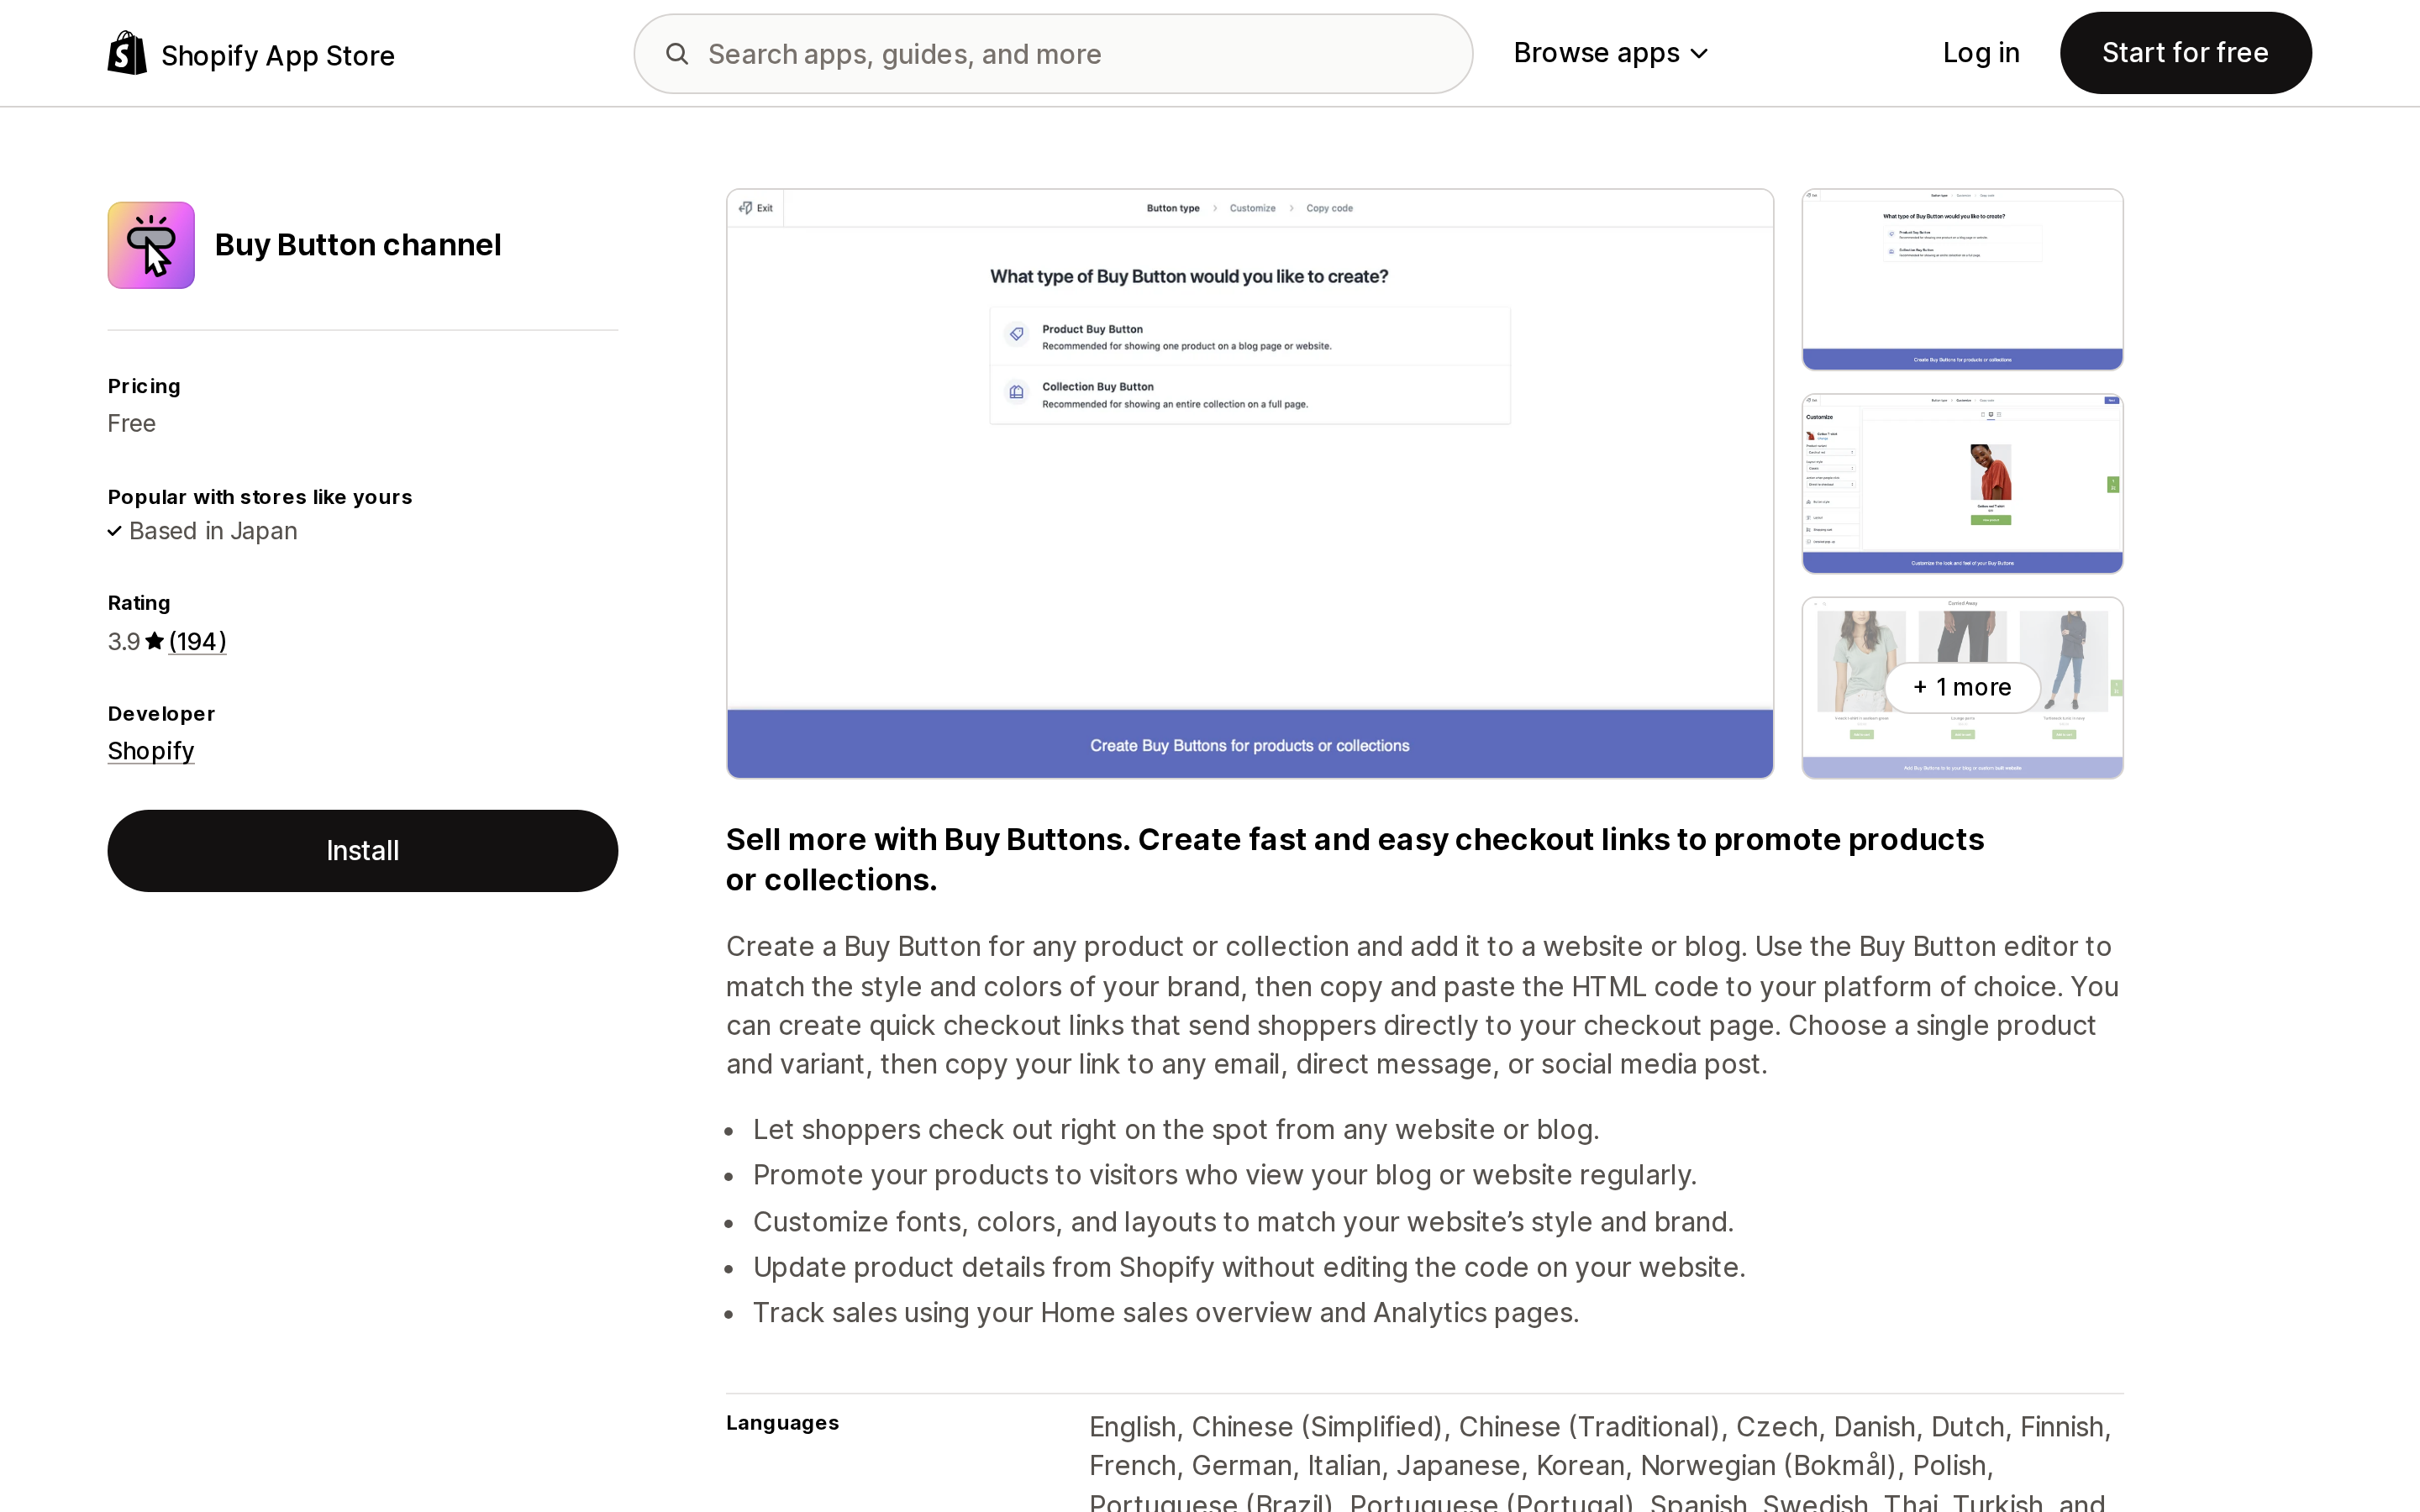Click the Start for free button

2185,53
